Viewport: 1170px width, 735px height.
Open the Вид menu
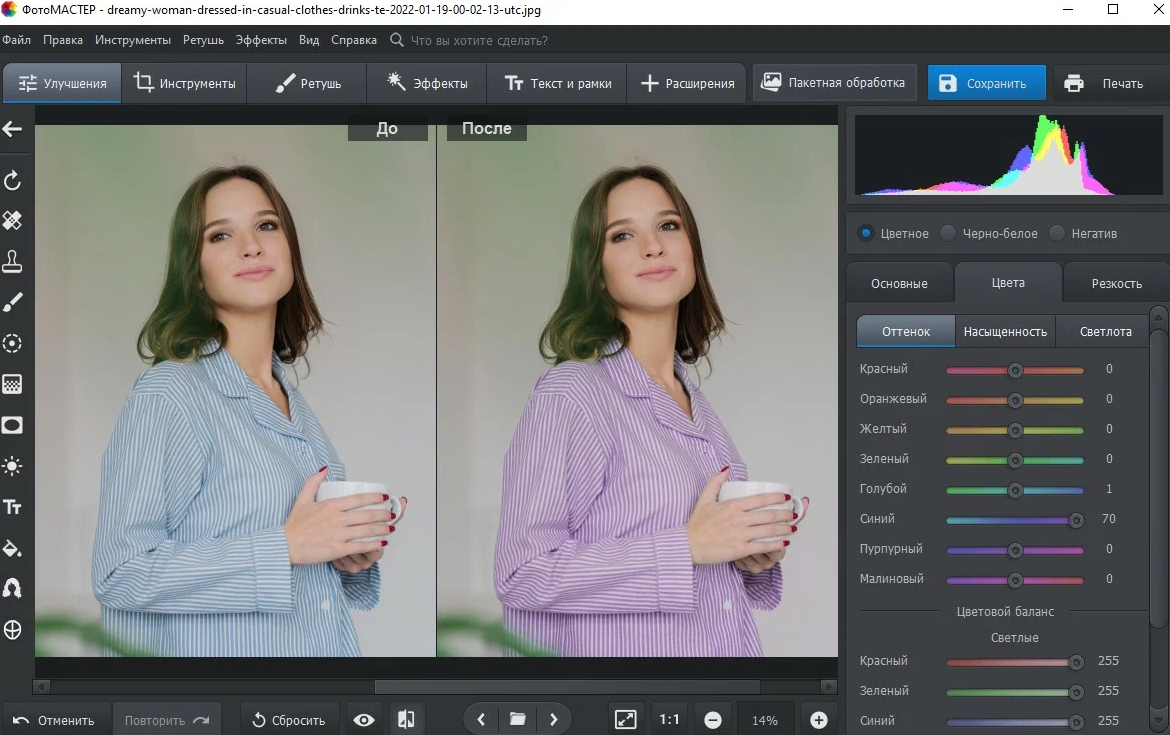[x=309, y=40]
